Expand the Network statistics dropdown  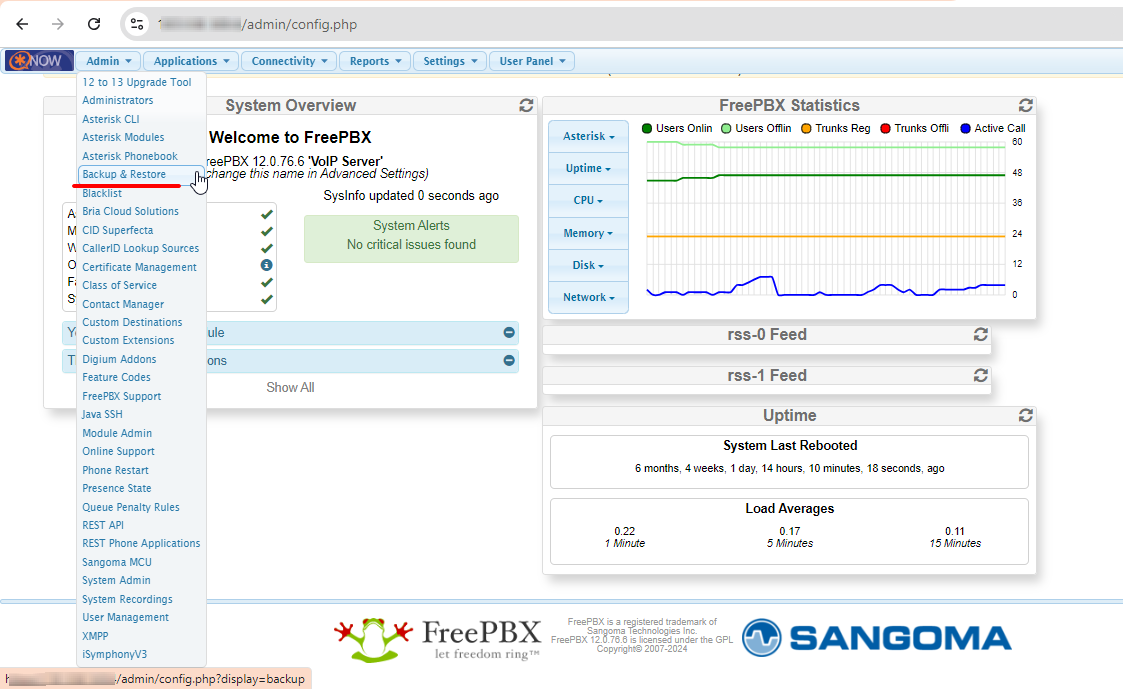pos(588,297)
